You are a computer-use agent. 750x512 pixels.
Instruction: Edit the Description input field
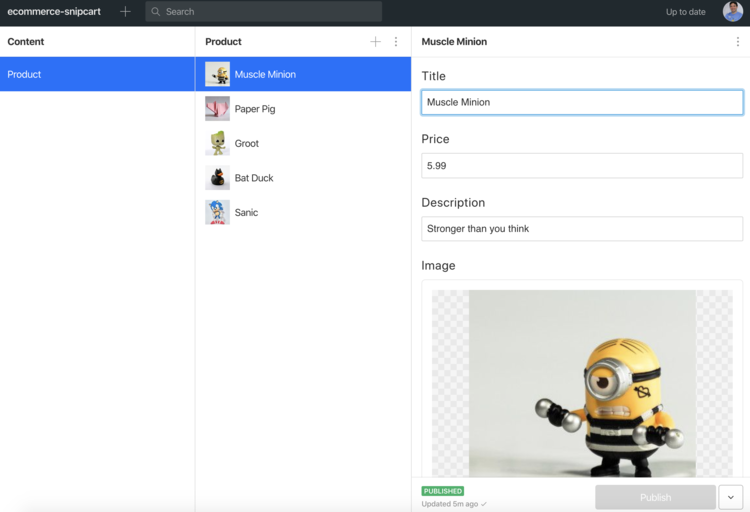[x=582, y=229]
